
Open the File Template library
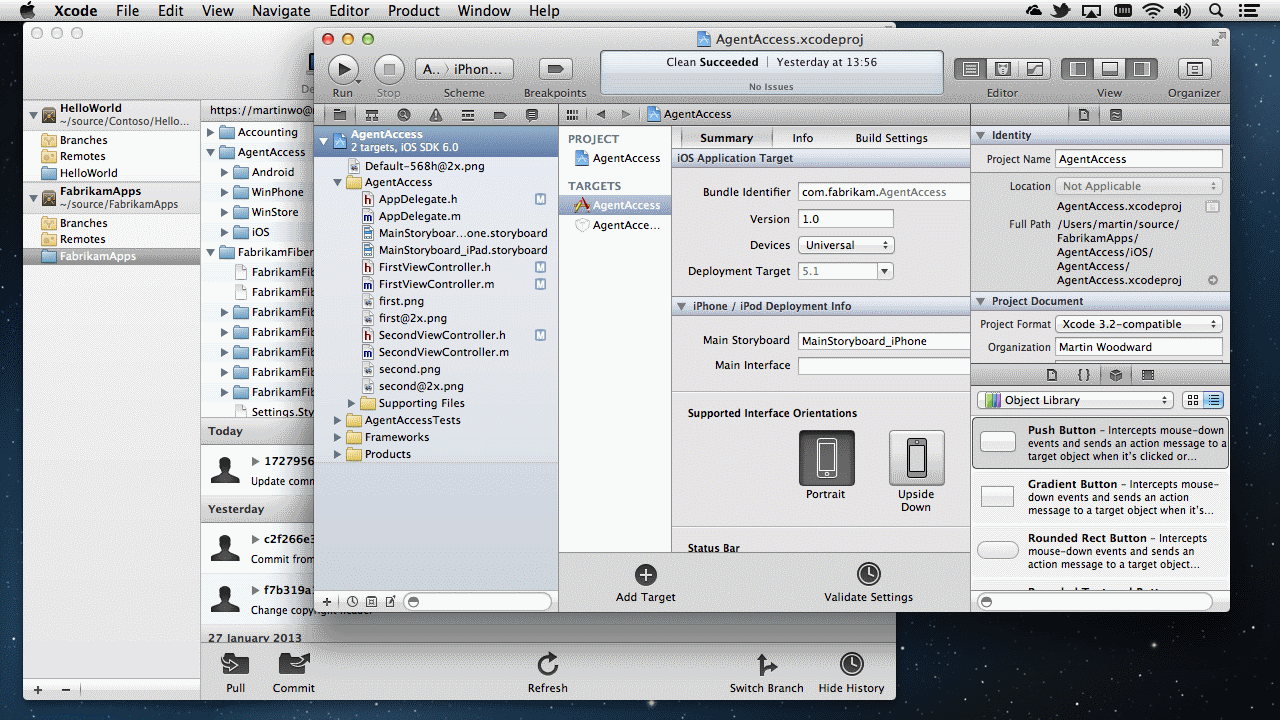(1052, 375)
